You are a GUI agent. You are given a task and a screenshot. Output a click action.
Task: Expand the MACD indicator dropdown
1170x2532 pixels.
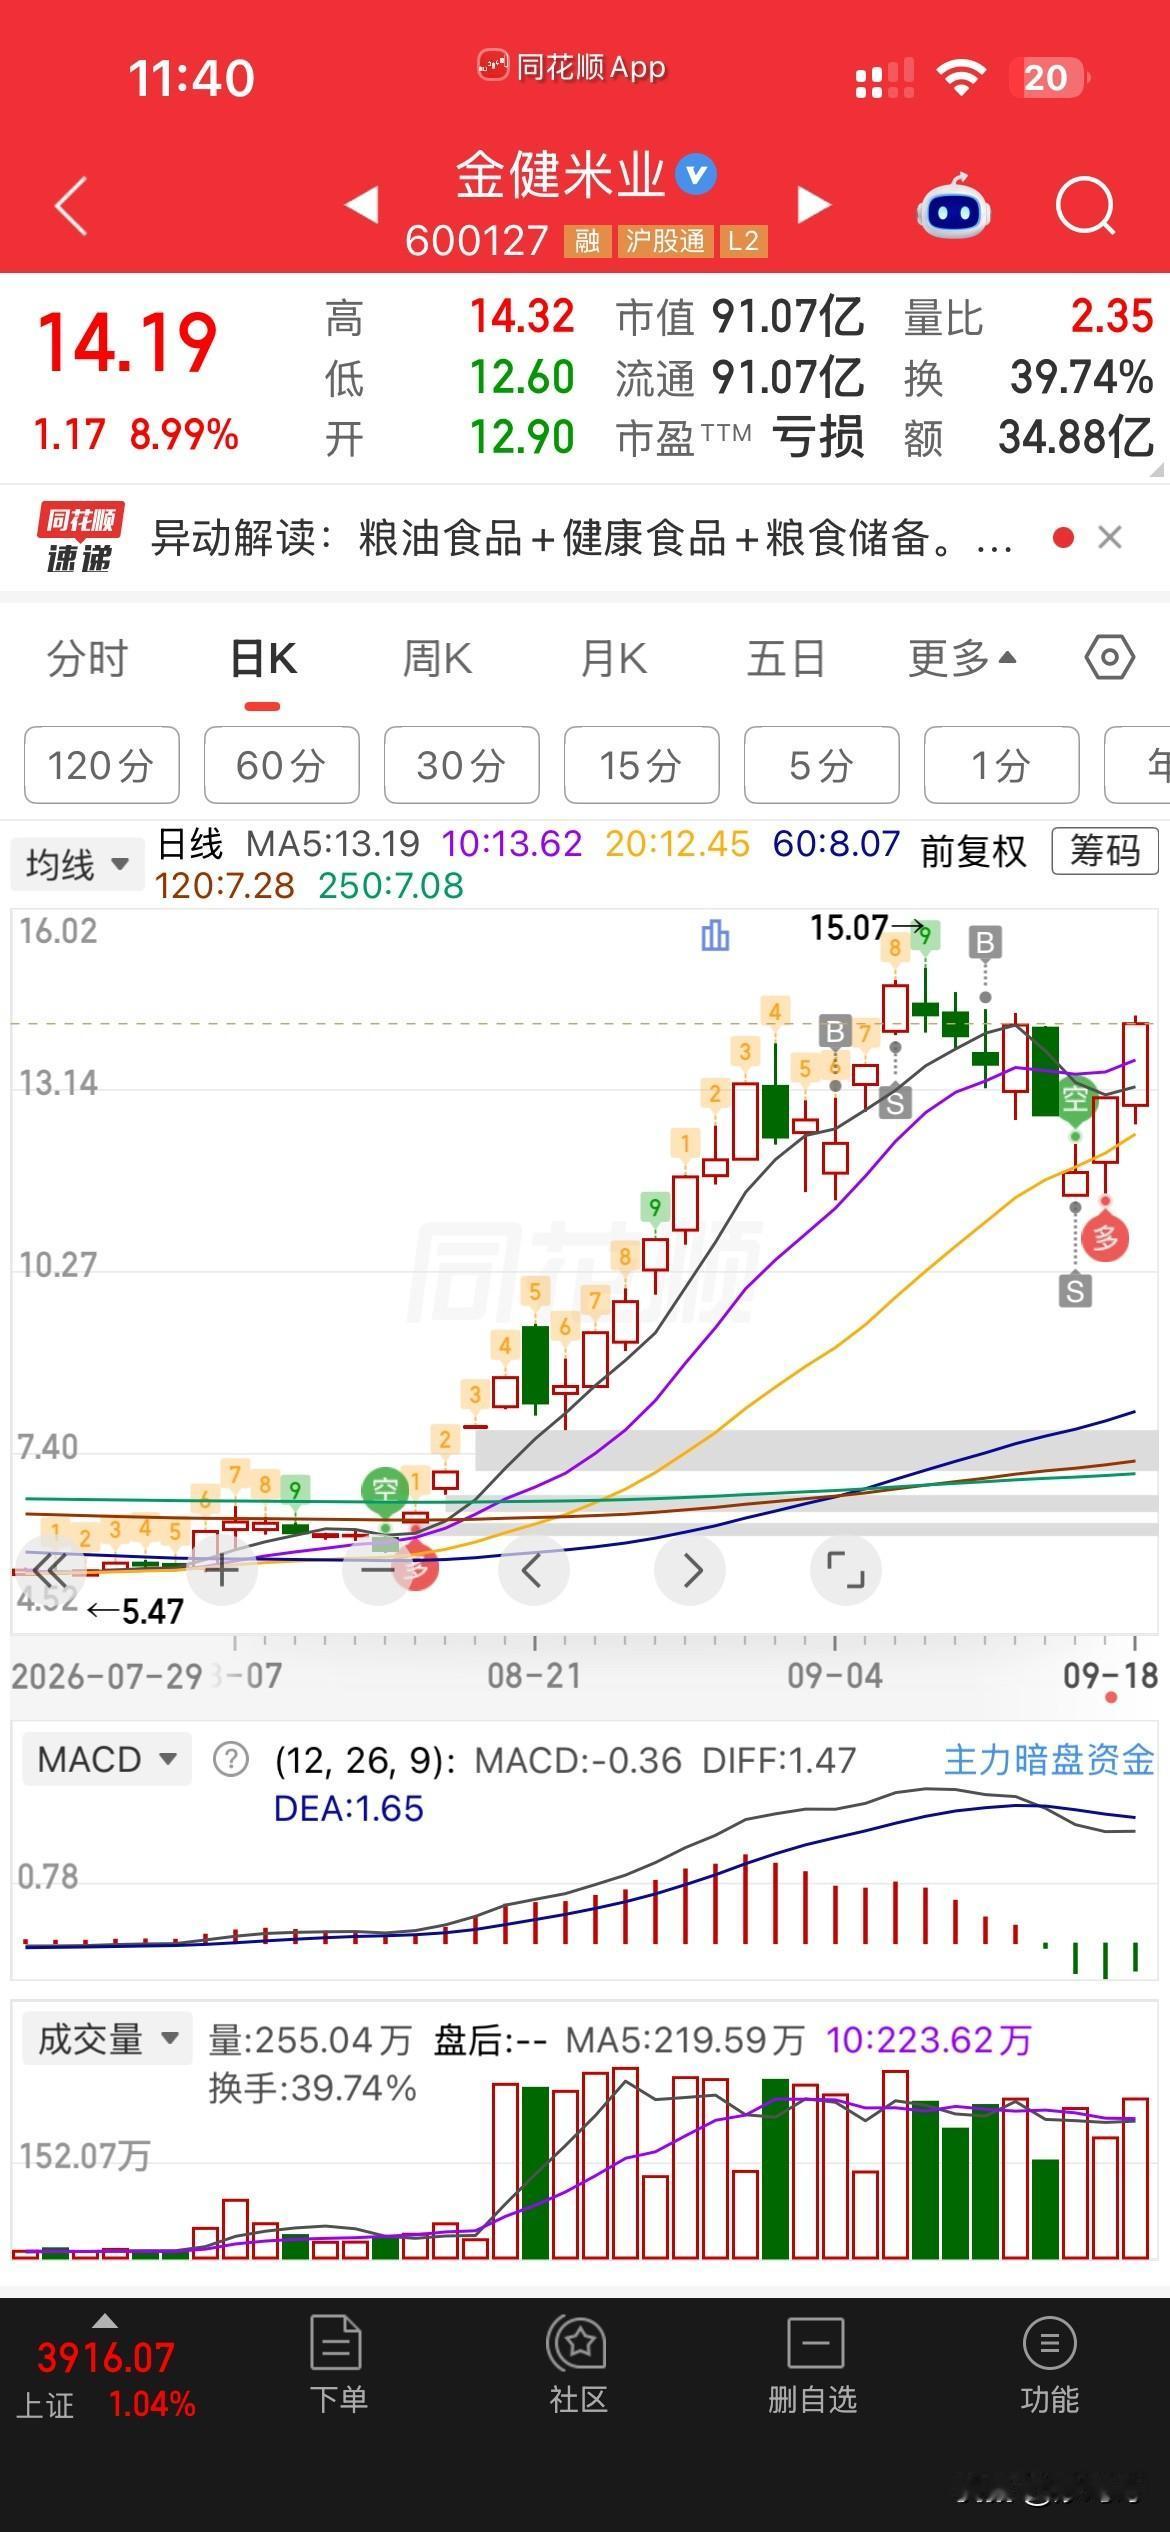[x=106, y=1759]
